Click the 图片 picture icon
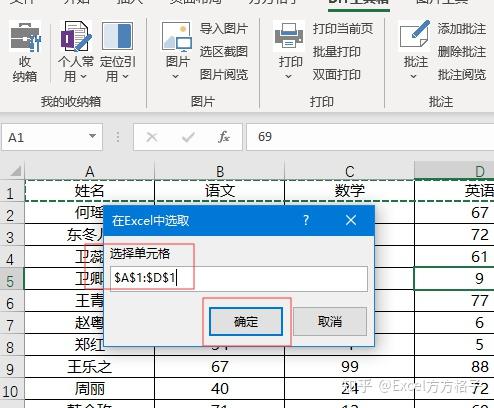The image size is (494, 408). (177, 37)
